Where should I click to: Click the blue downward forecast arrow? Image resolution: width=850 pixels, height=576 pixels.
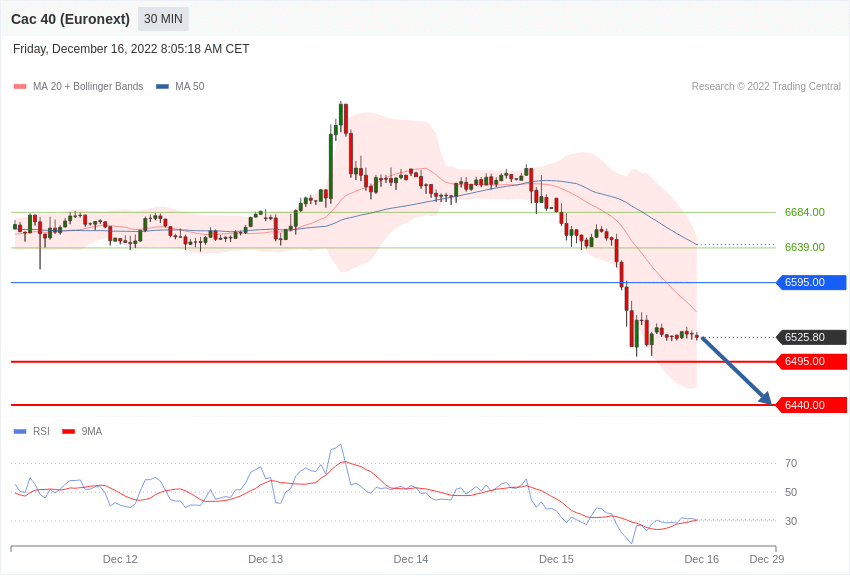(737, 371)
